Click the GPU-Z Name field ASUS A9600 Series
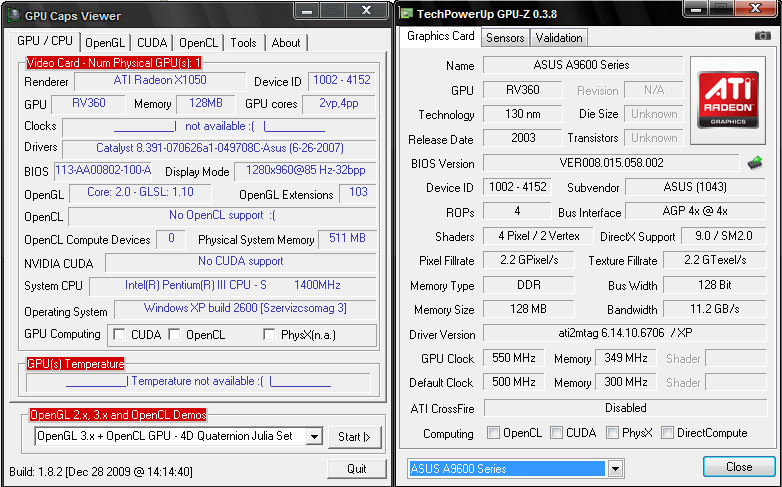 [x=583, y=65]
